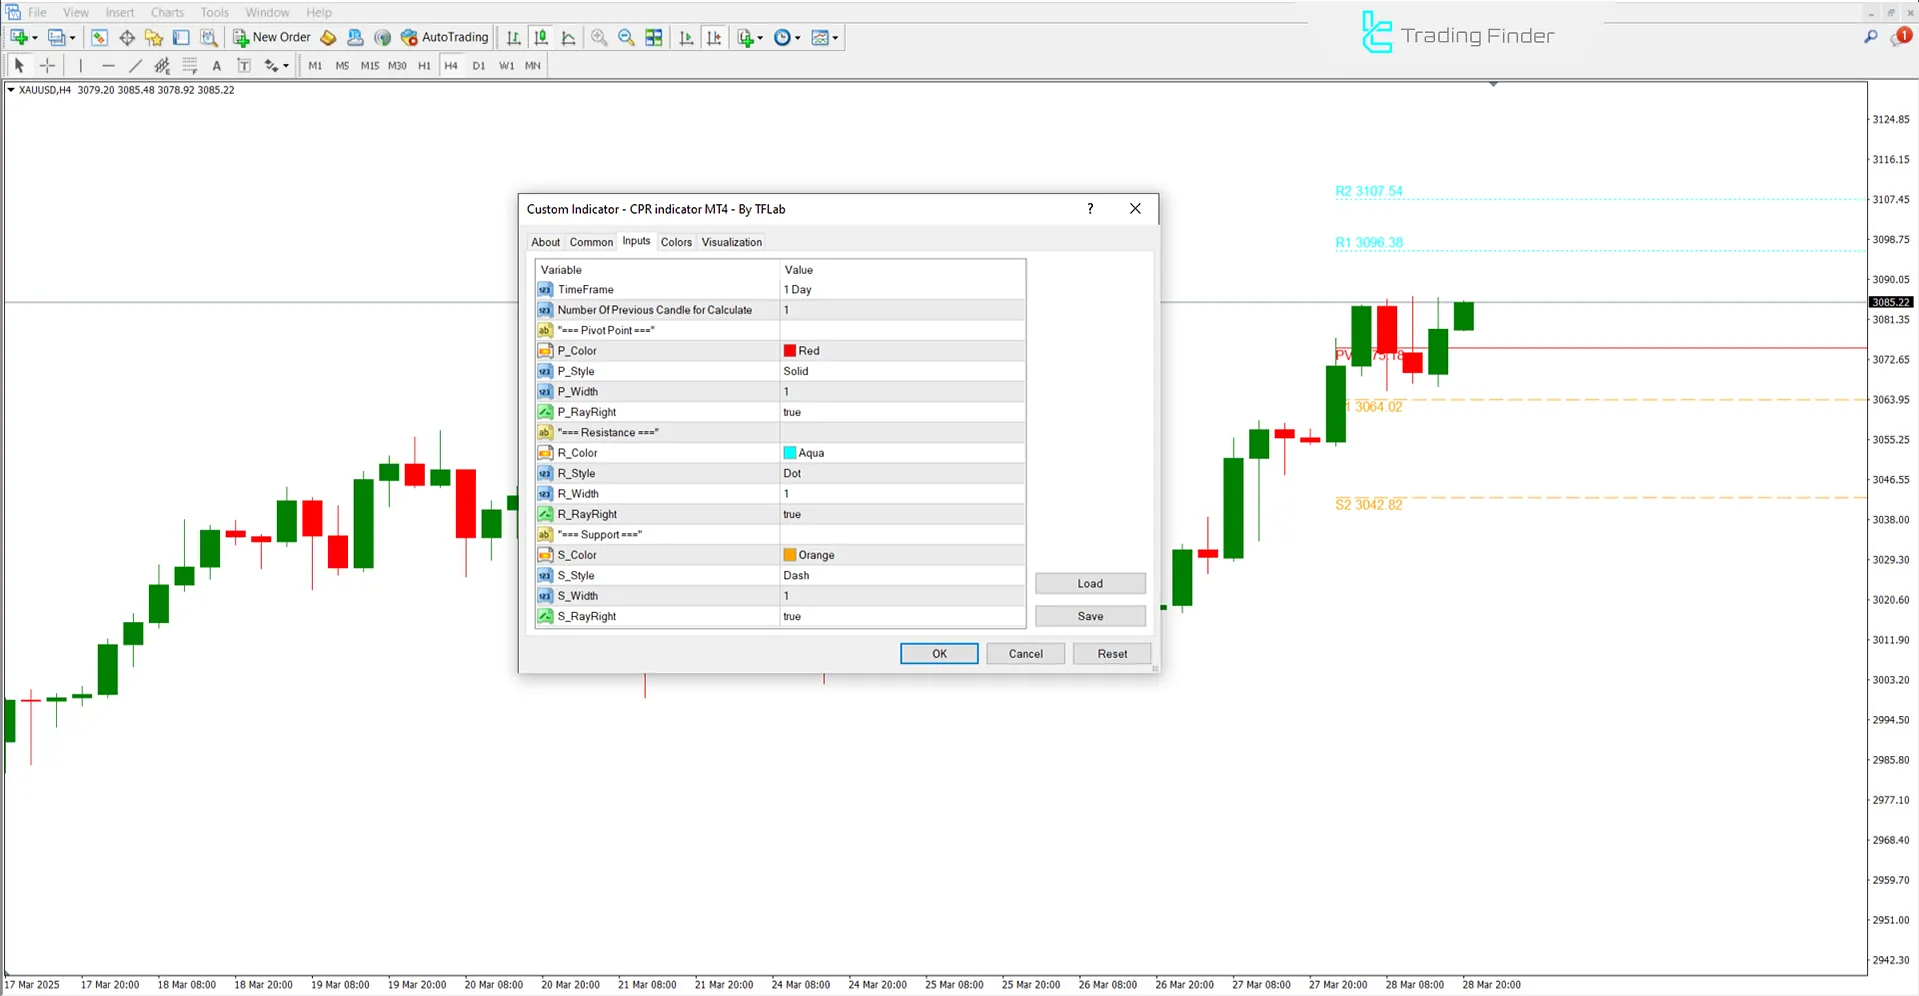Select the Fibonacci retracement tool
The width and height of the screenshot is (1919, 996).
click(x=189, y=65)
